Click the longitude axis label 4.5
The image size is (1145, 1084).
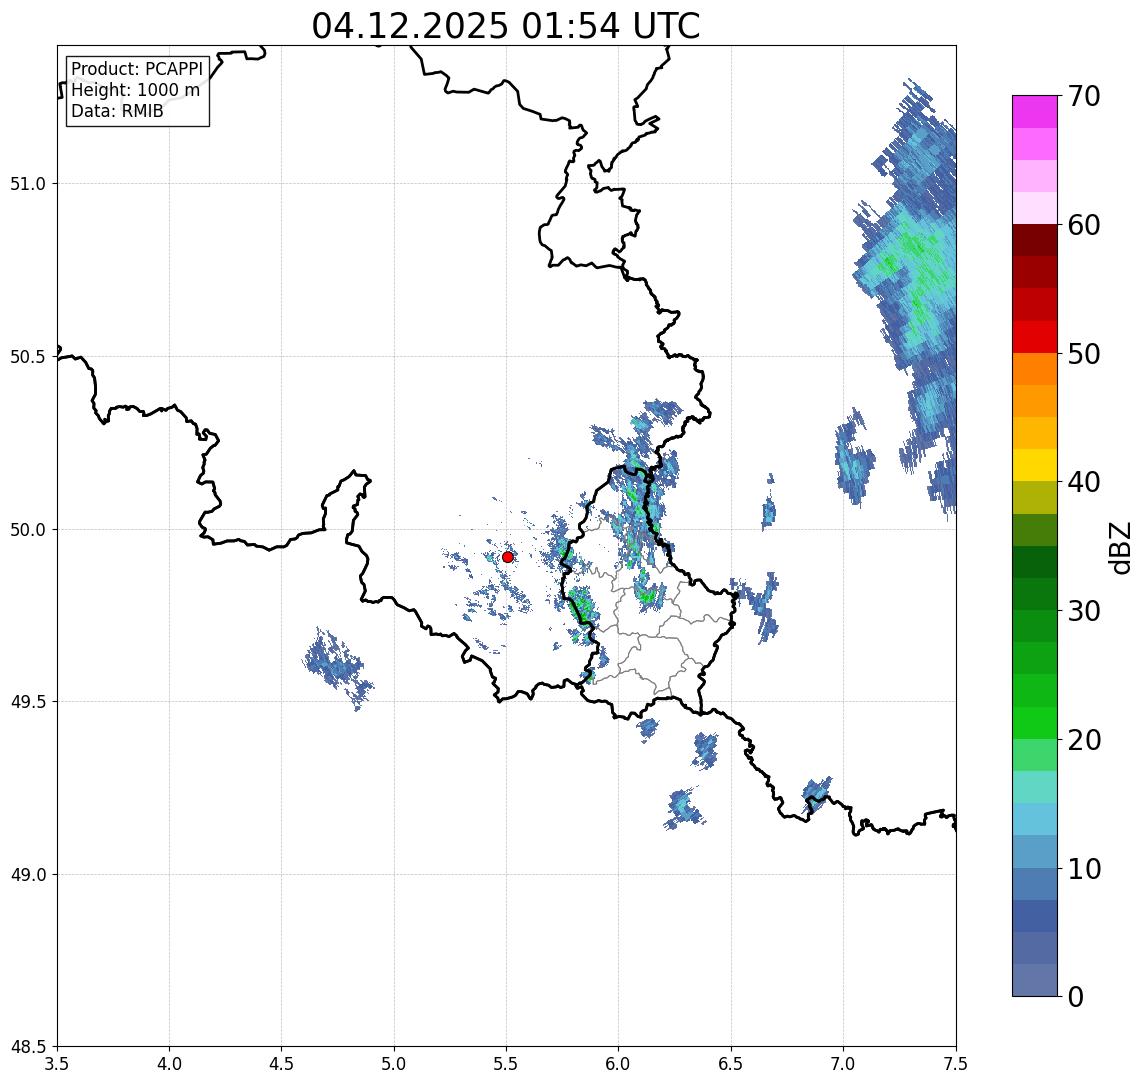(x=282, y=1064)
